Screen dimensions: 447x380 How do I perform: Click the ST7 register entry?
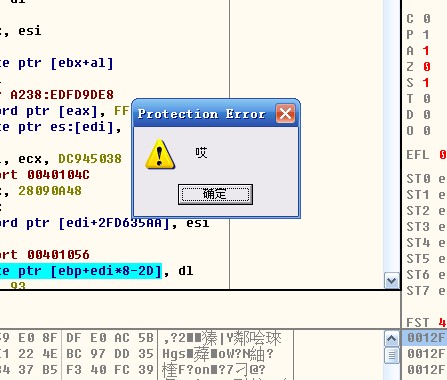point(426,291)
